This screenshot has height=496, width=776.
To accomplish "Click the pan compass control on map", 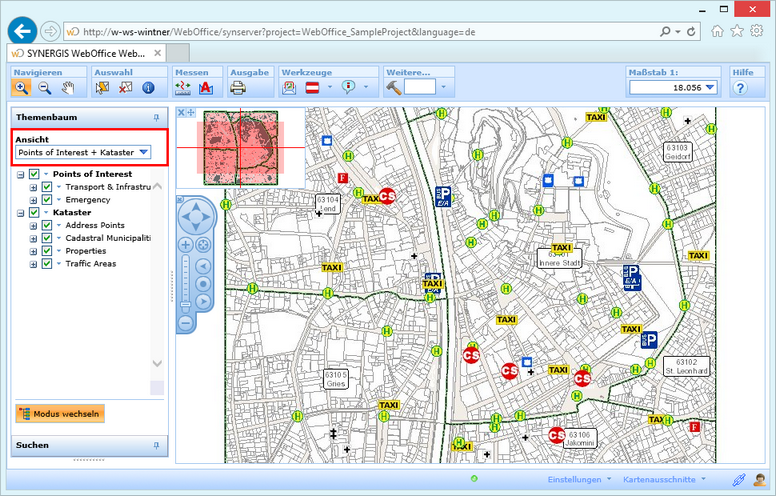I will [197, 216].
